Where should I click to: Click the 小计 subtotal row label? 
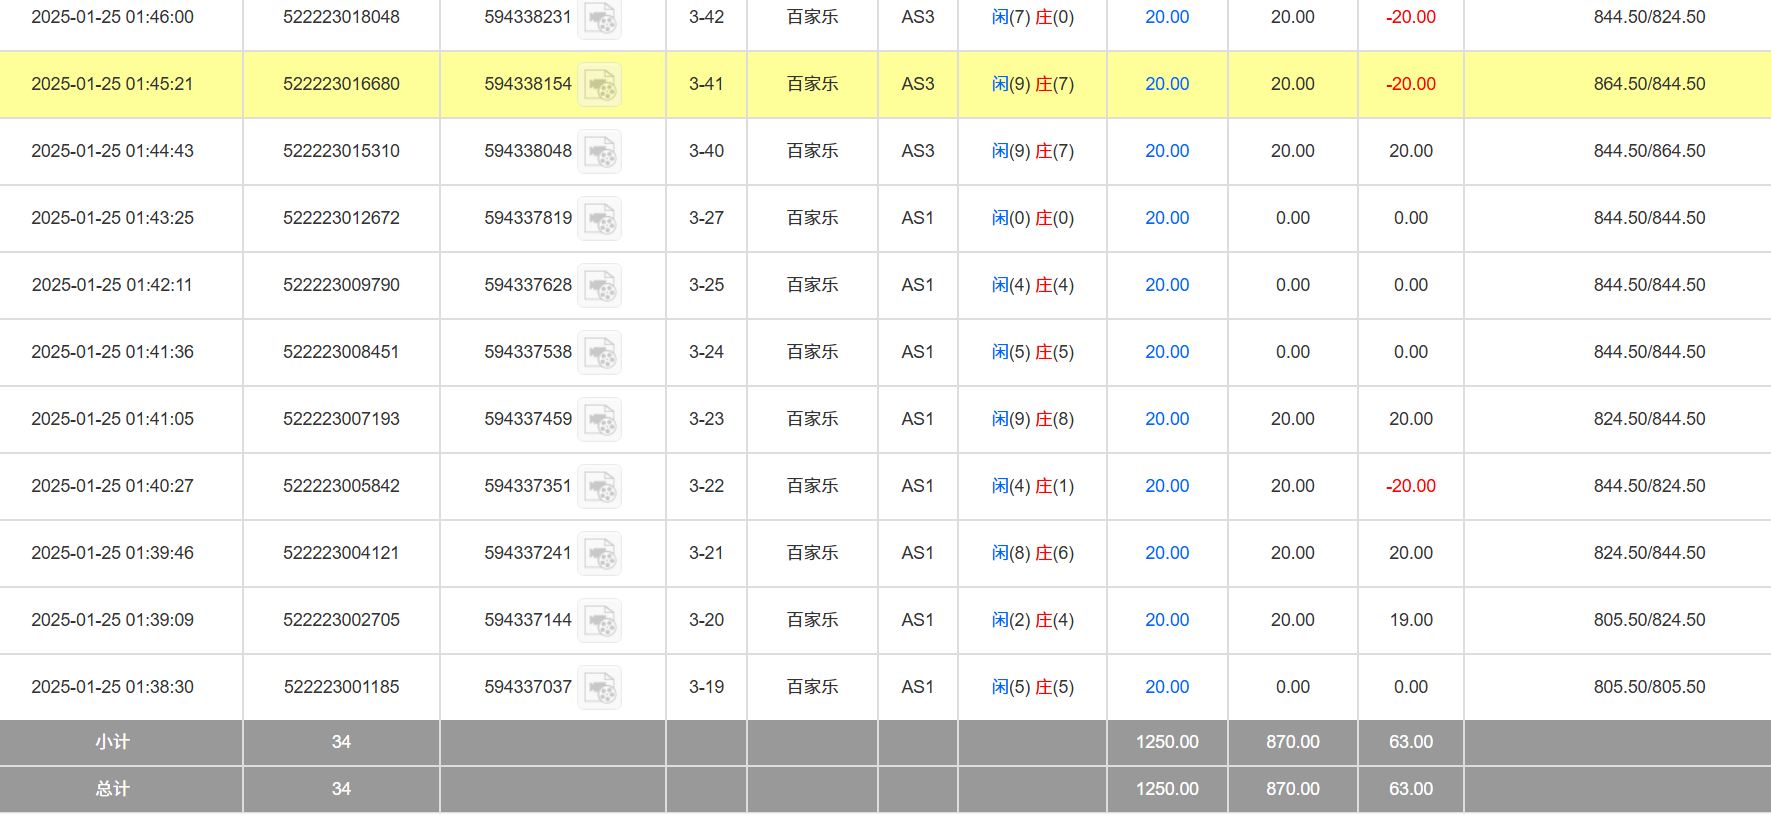coord(112,742)
